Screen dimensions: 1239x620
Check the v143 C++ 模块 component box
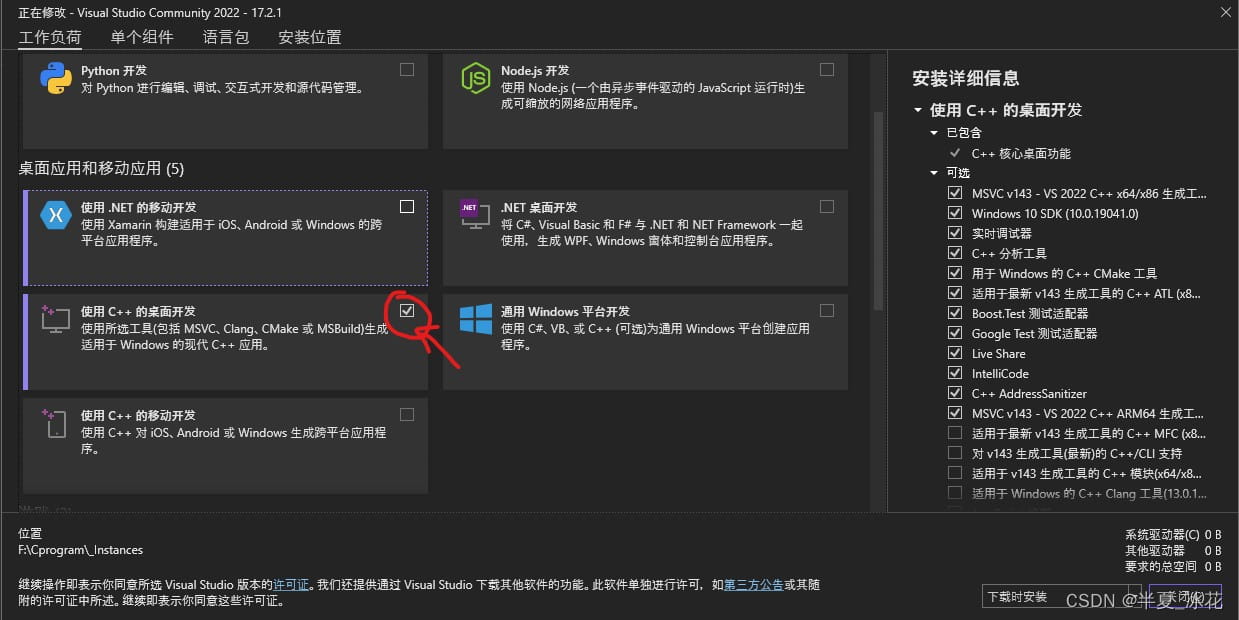[954, 473]
